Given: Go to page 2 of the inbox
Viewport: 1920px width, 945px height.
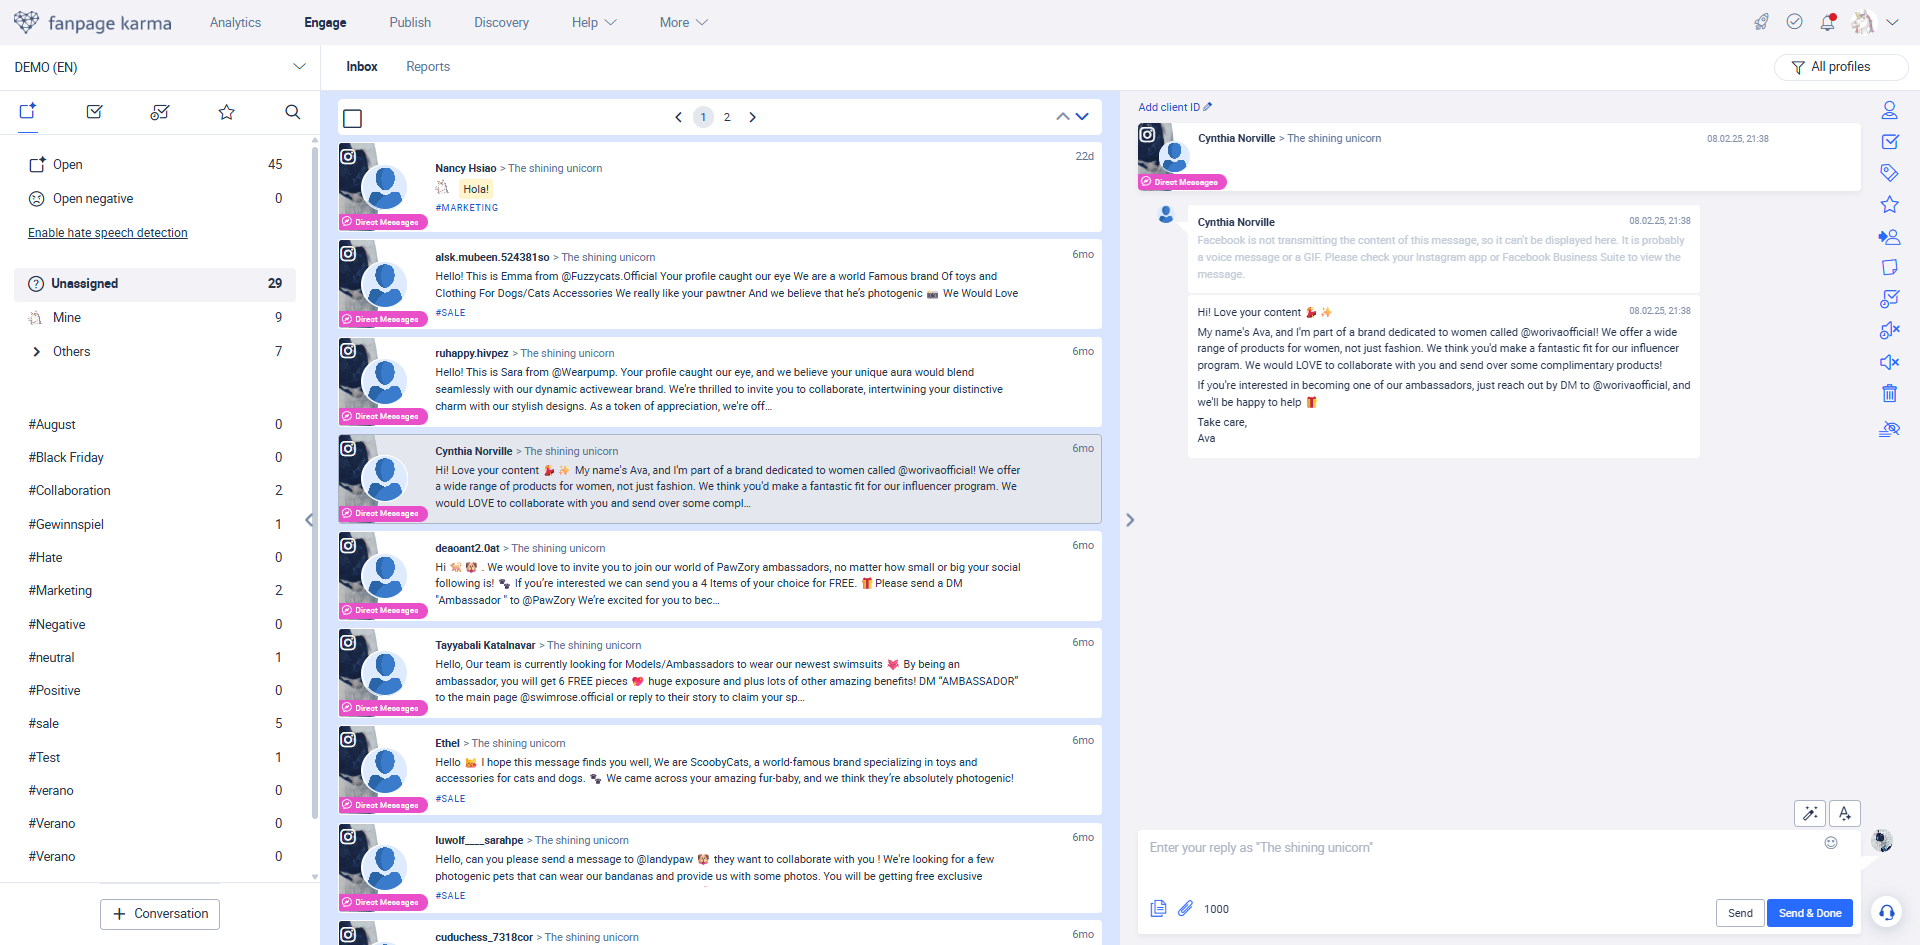Looking at the screenshot, I should click(x=727, y=117).
